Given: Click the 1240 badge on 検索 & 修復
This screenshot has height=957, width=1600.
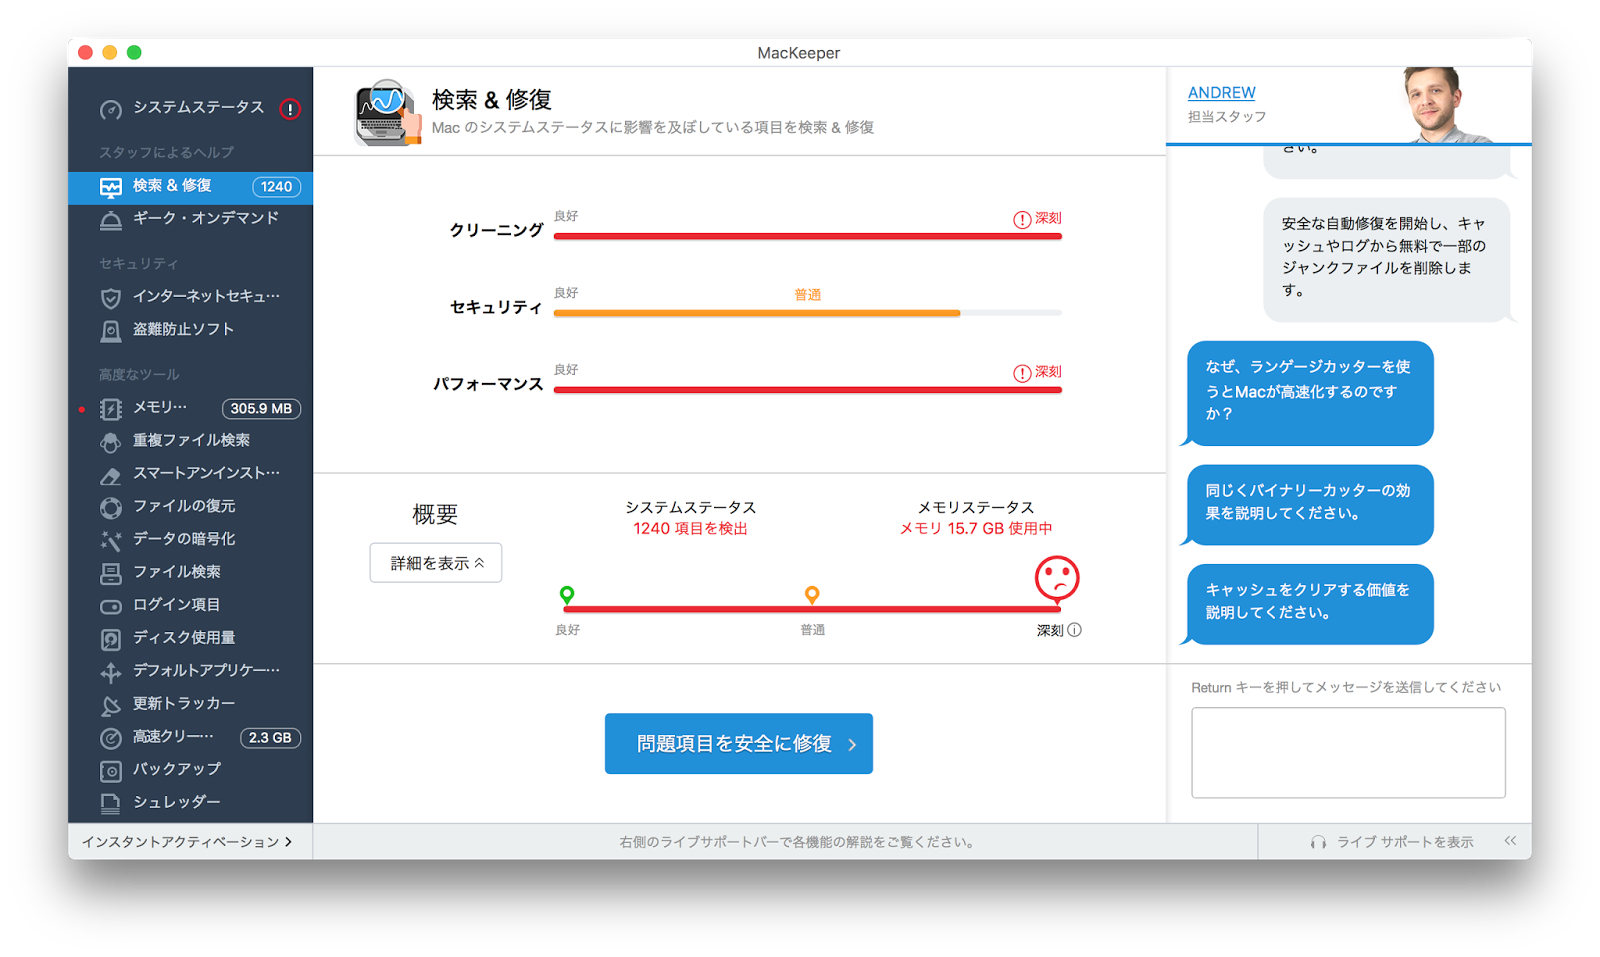Looking at the screenshot, I should pos(276,187).
